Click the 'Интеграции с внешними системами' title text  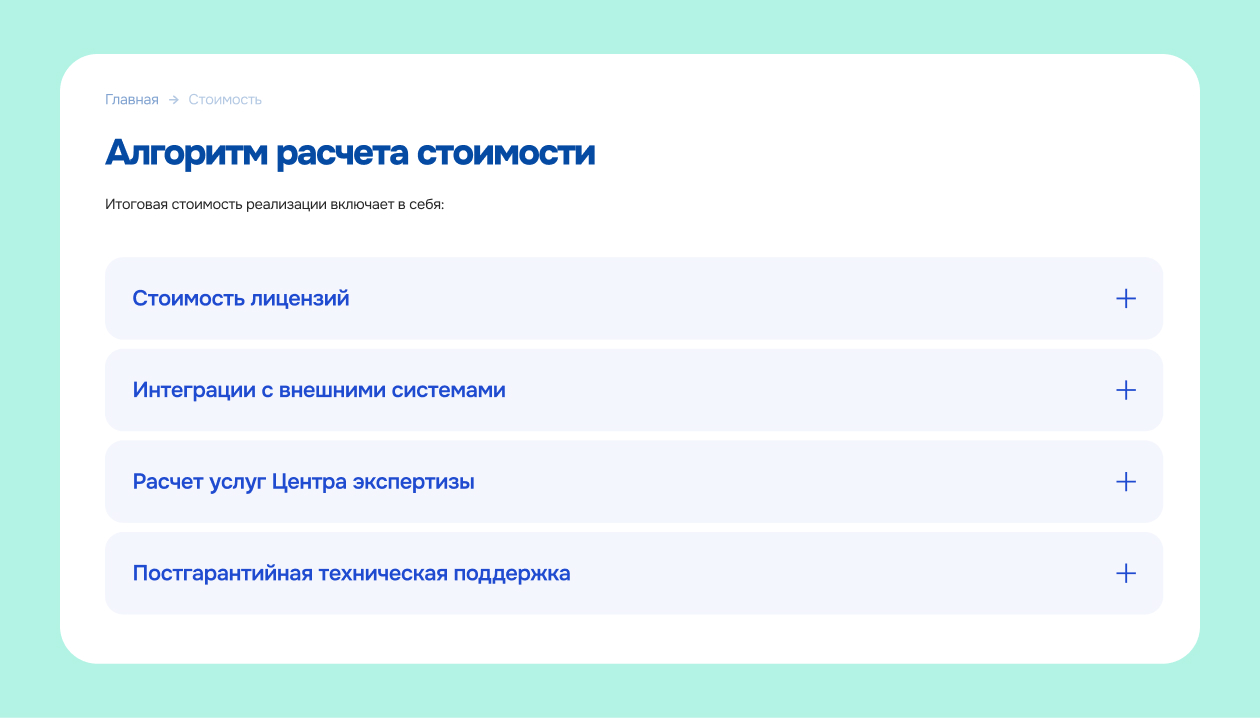(x=319, y=390)
